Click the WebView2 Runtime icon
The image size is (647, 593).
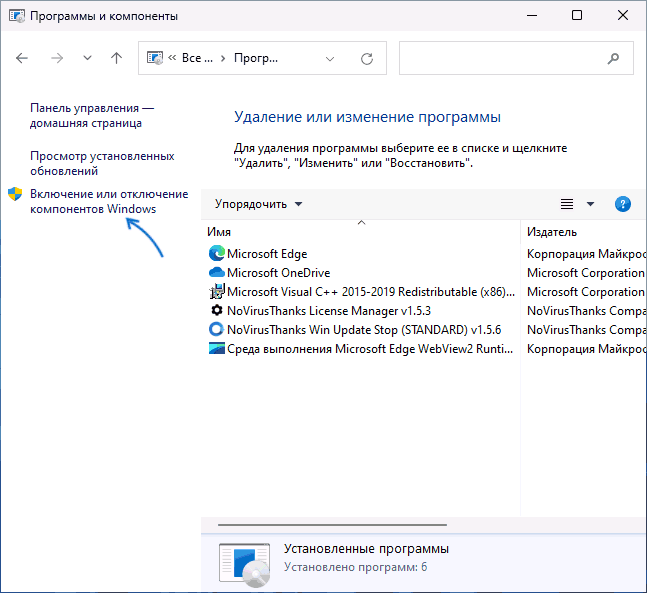coord(217,349)
